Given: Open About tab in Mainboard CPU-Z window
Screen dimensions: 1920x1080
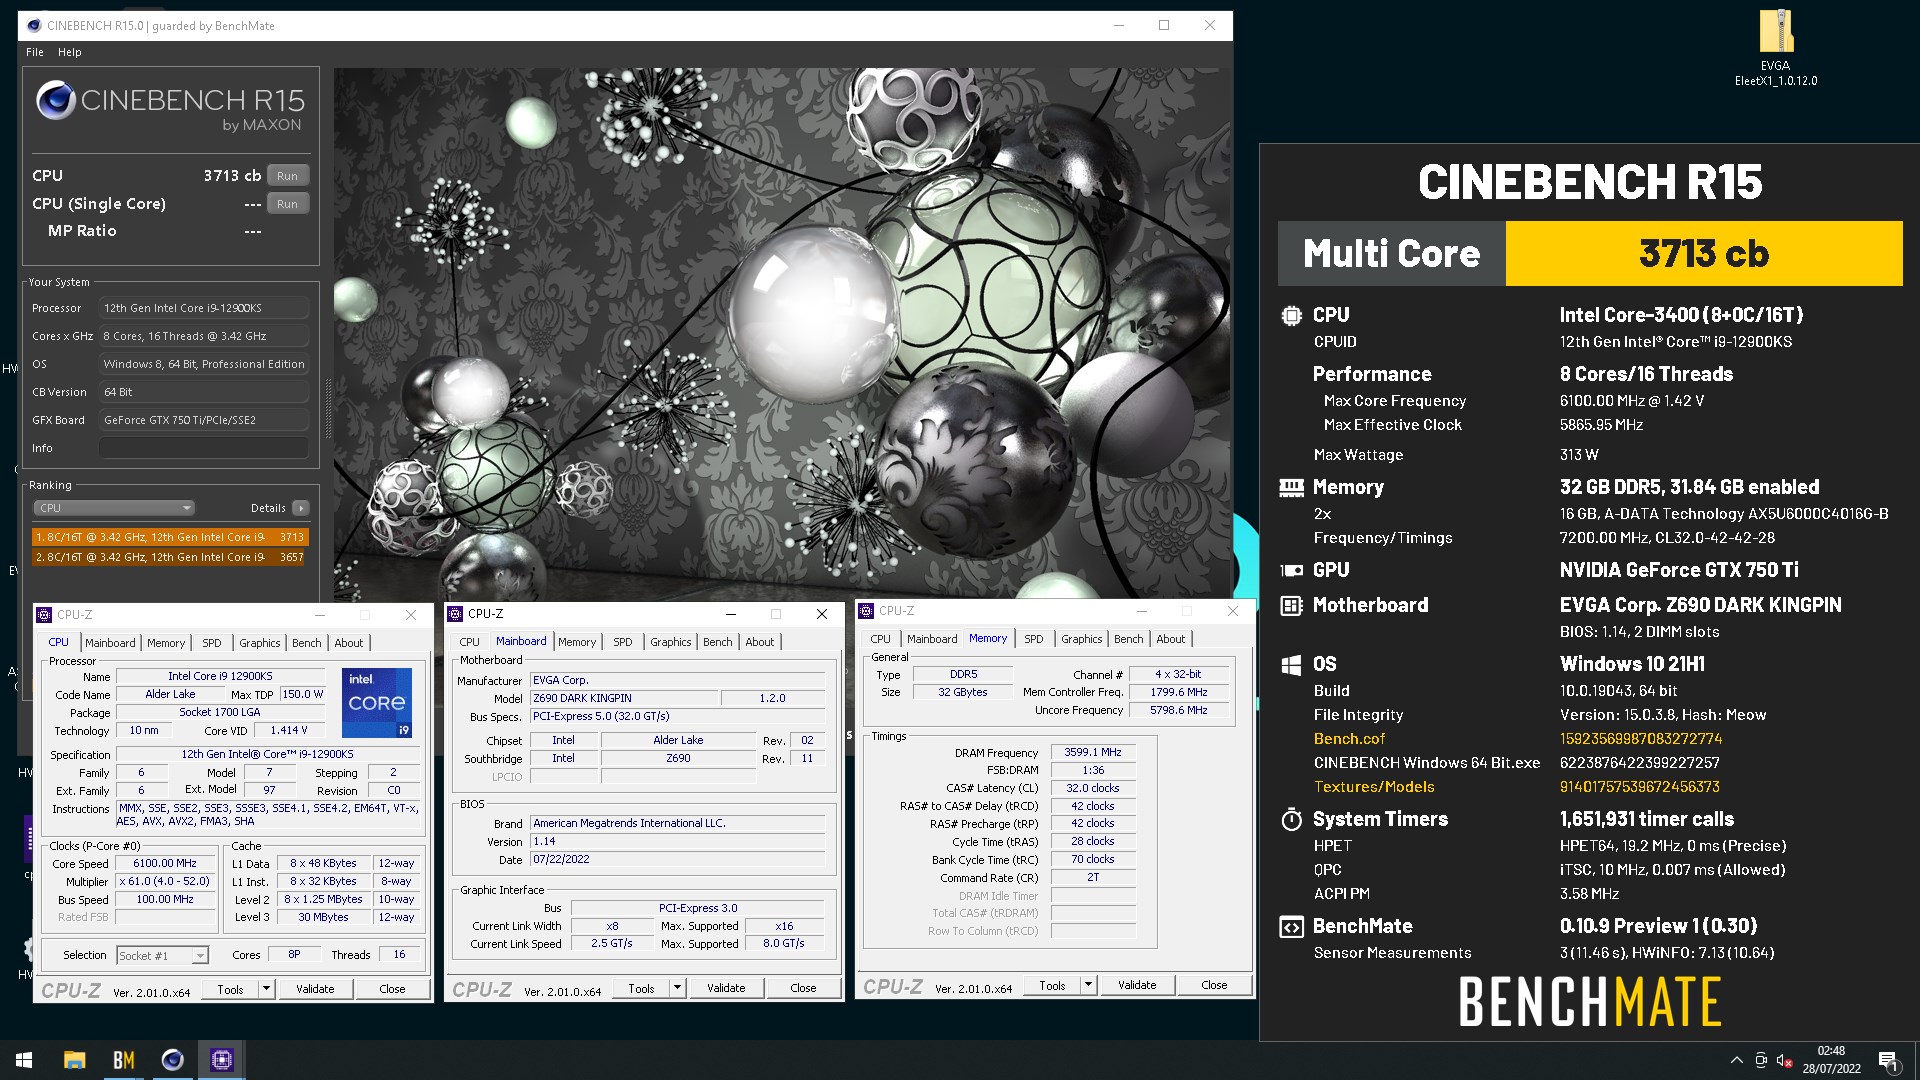Looking at the screenshot, I should [760, 642].
